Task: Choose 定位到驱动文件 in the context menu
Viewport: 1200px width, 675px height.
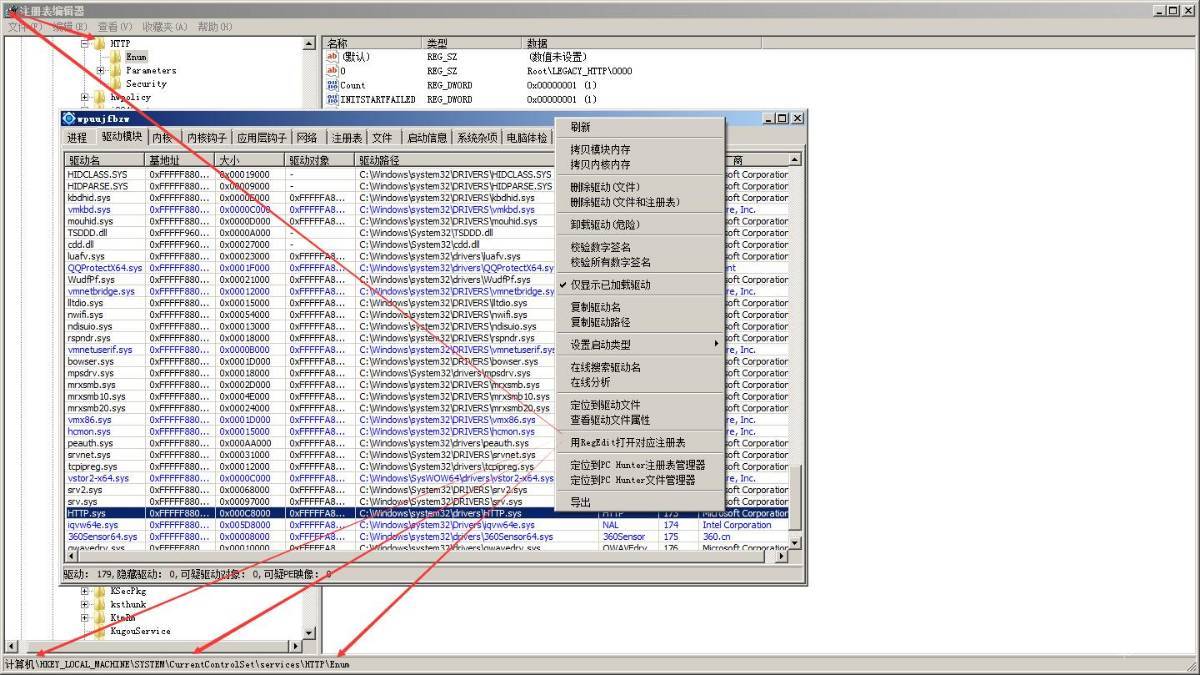Action: [x=639, y=405]
